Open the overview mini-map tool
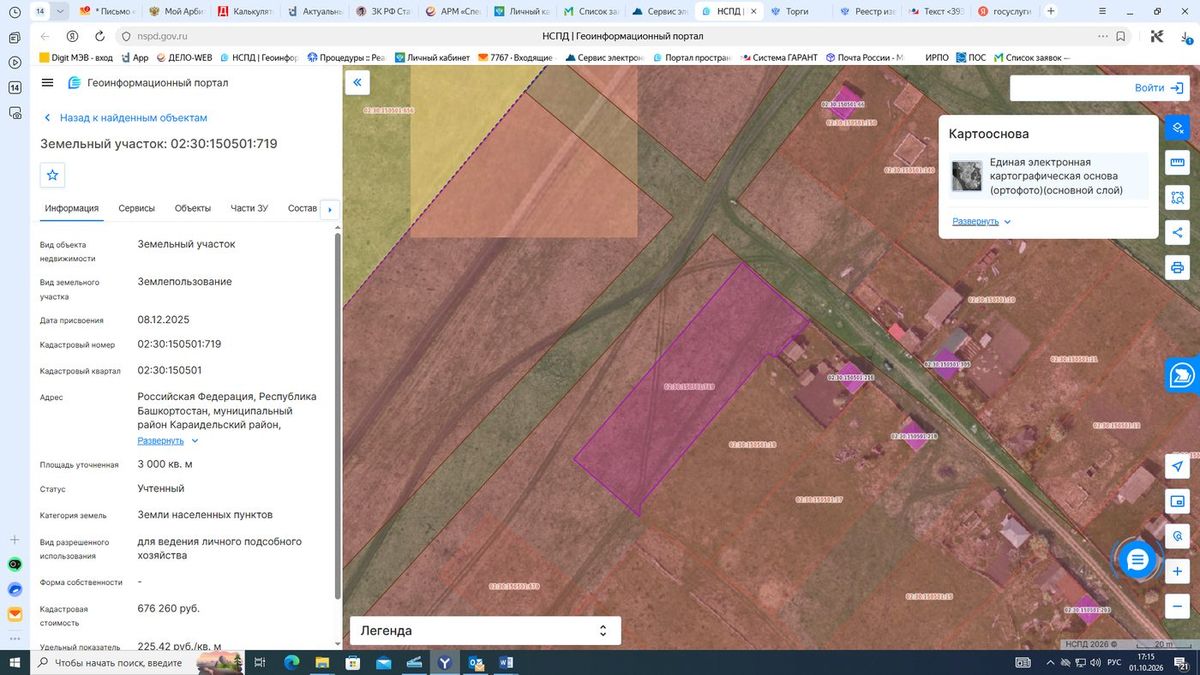The height and width of the screenshot is (675, 1200). pos(1177,501)
